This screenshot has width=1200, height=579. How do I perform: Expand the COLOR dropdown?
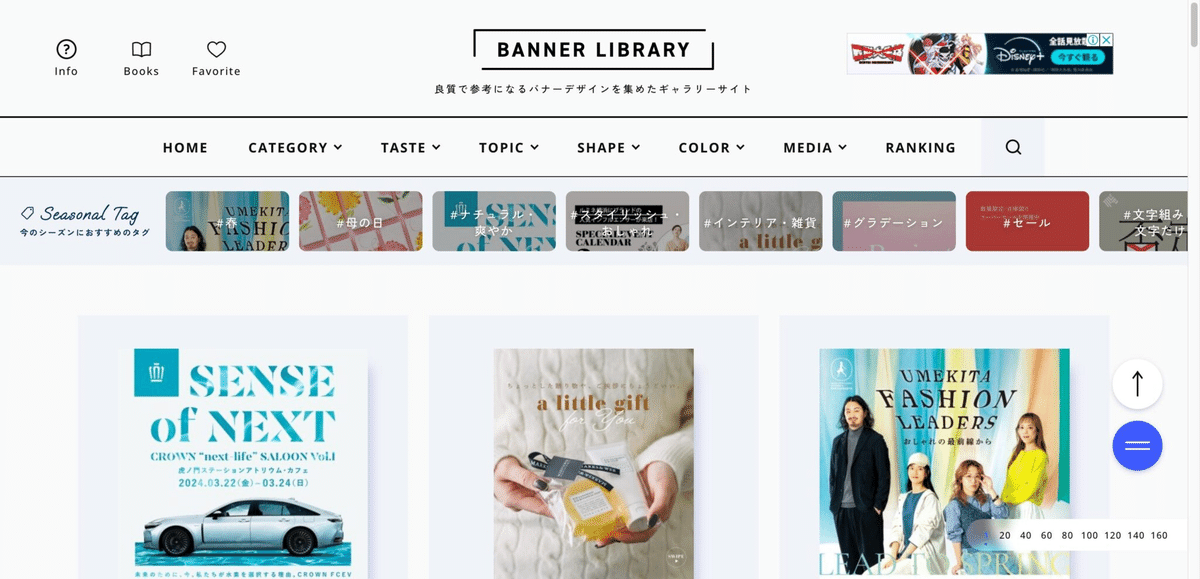click(711, 147)
